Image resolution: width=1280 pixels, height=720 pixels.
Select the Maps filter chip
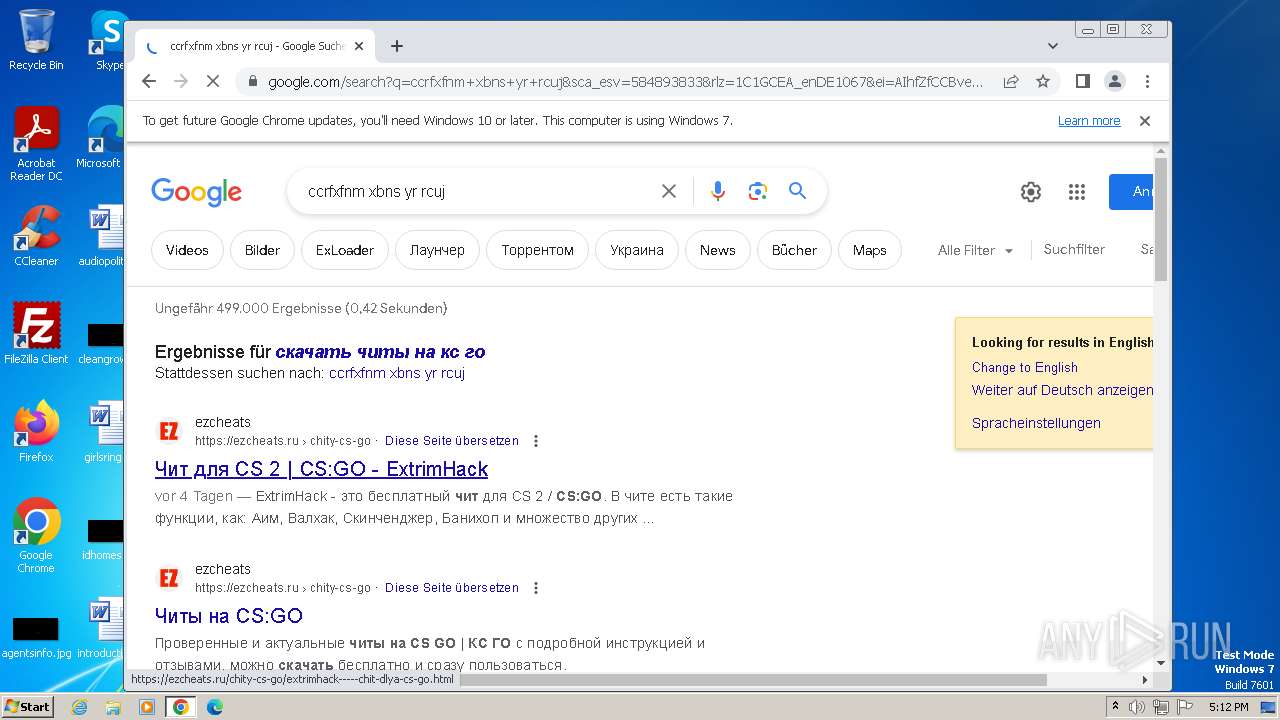coord(870,250)
